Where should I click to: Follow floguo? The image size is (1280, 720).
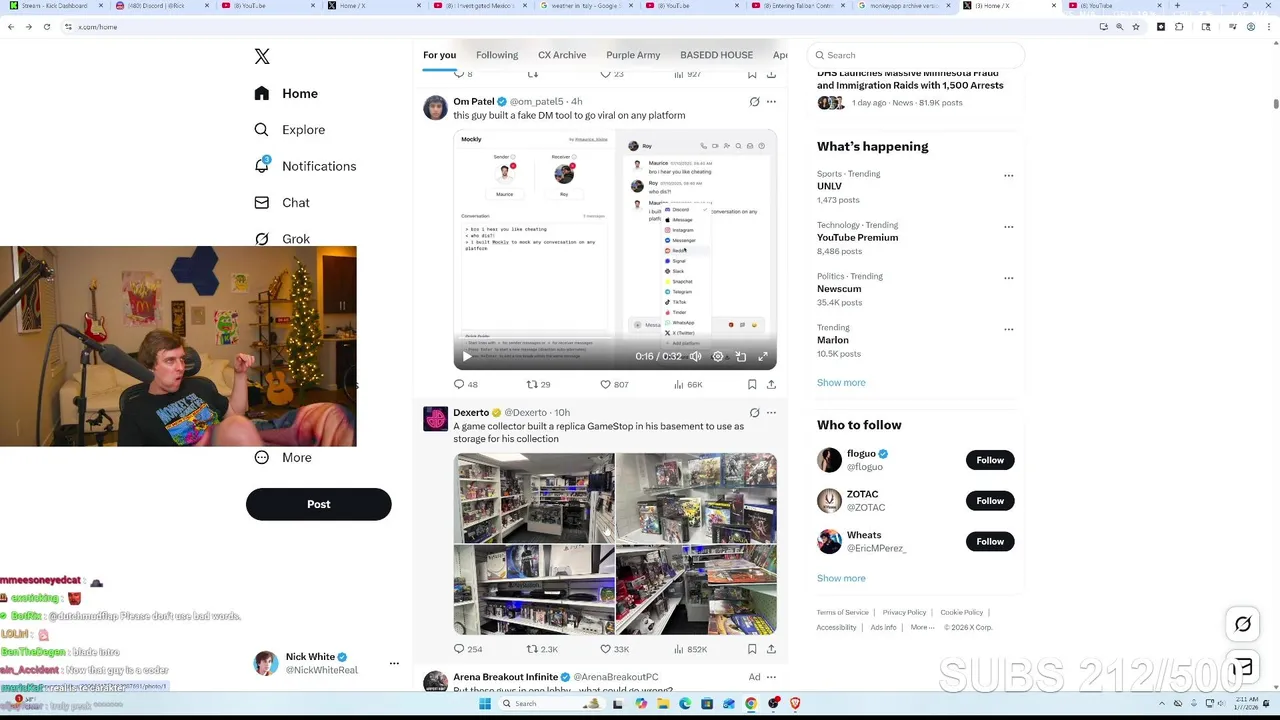click(x=990, y=460)
